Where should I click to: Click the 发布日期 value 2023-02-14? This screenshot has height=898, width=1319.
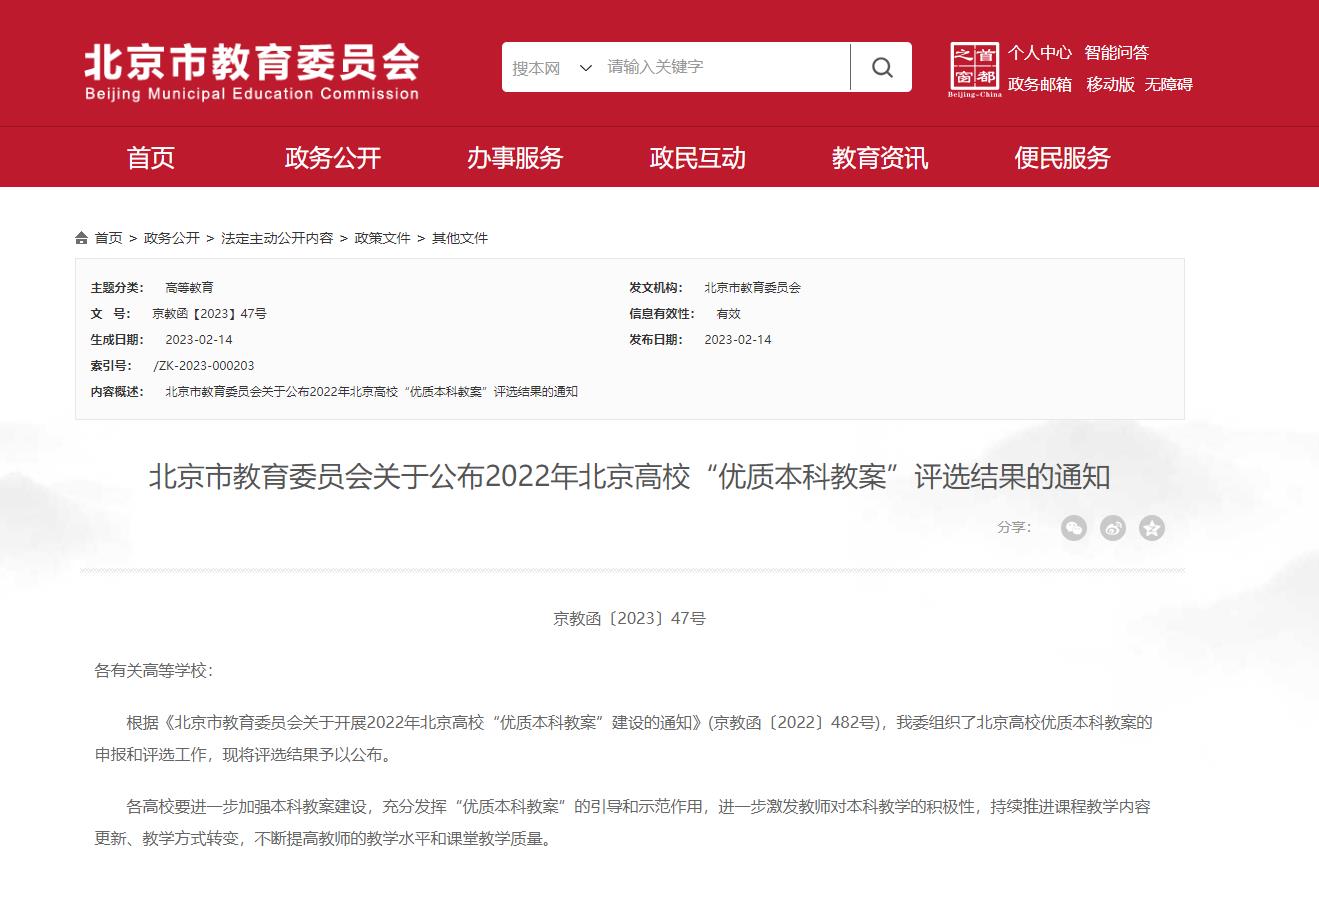(738, 340)
